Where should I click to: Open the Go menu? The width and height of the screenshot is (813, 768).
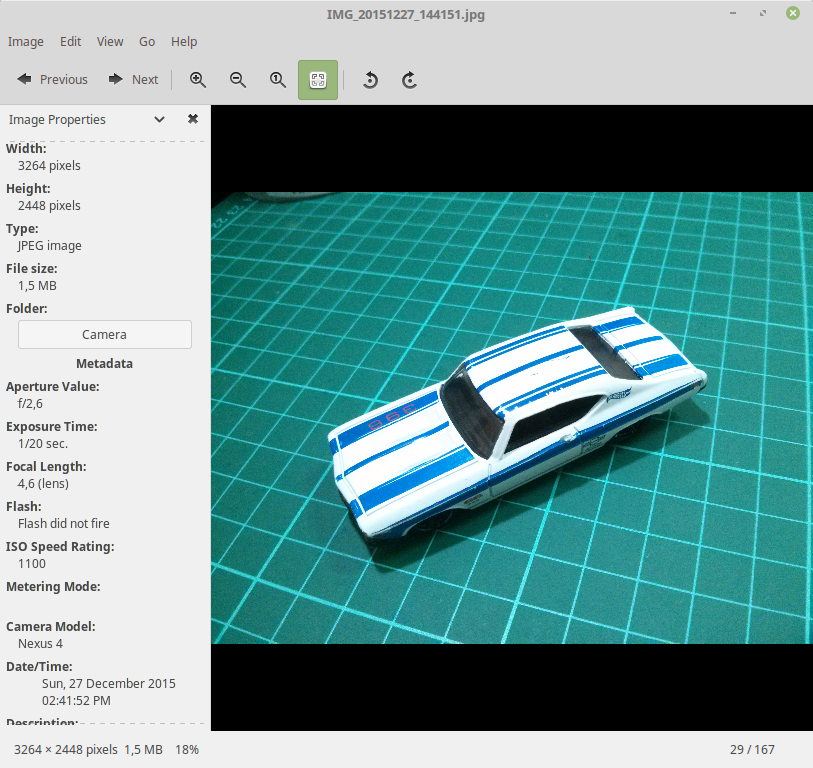click(147, 42)
